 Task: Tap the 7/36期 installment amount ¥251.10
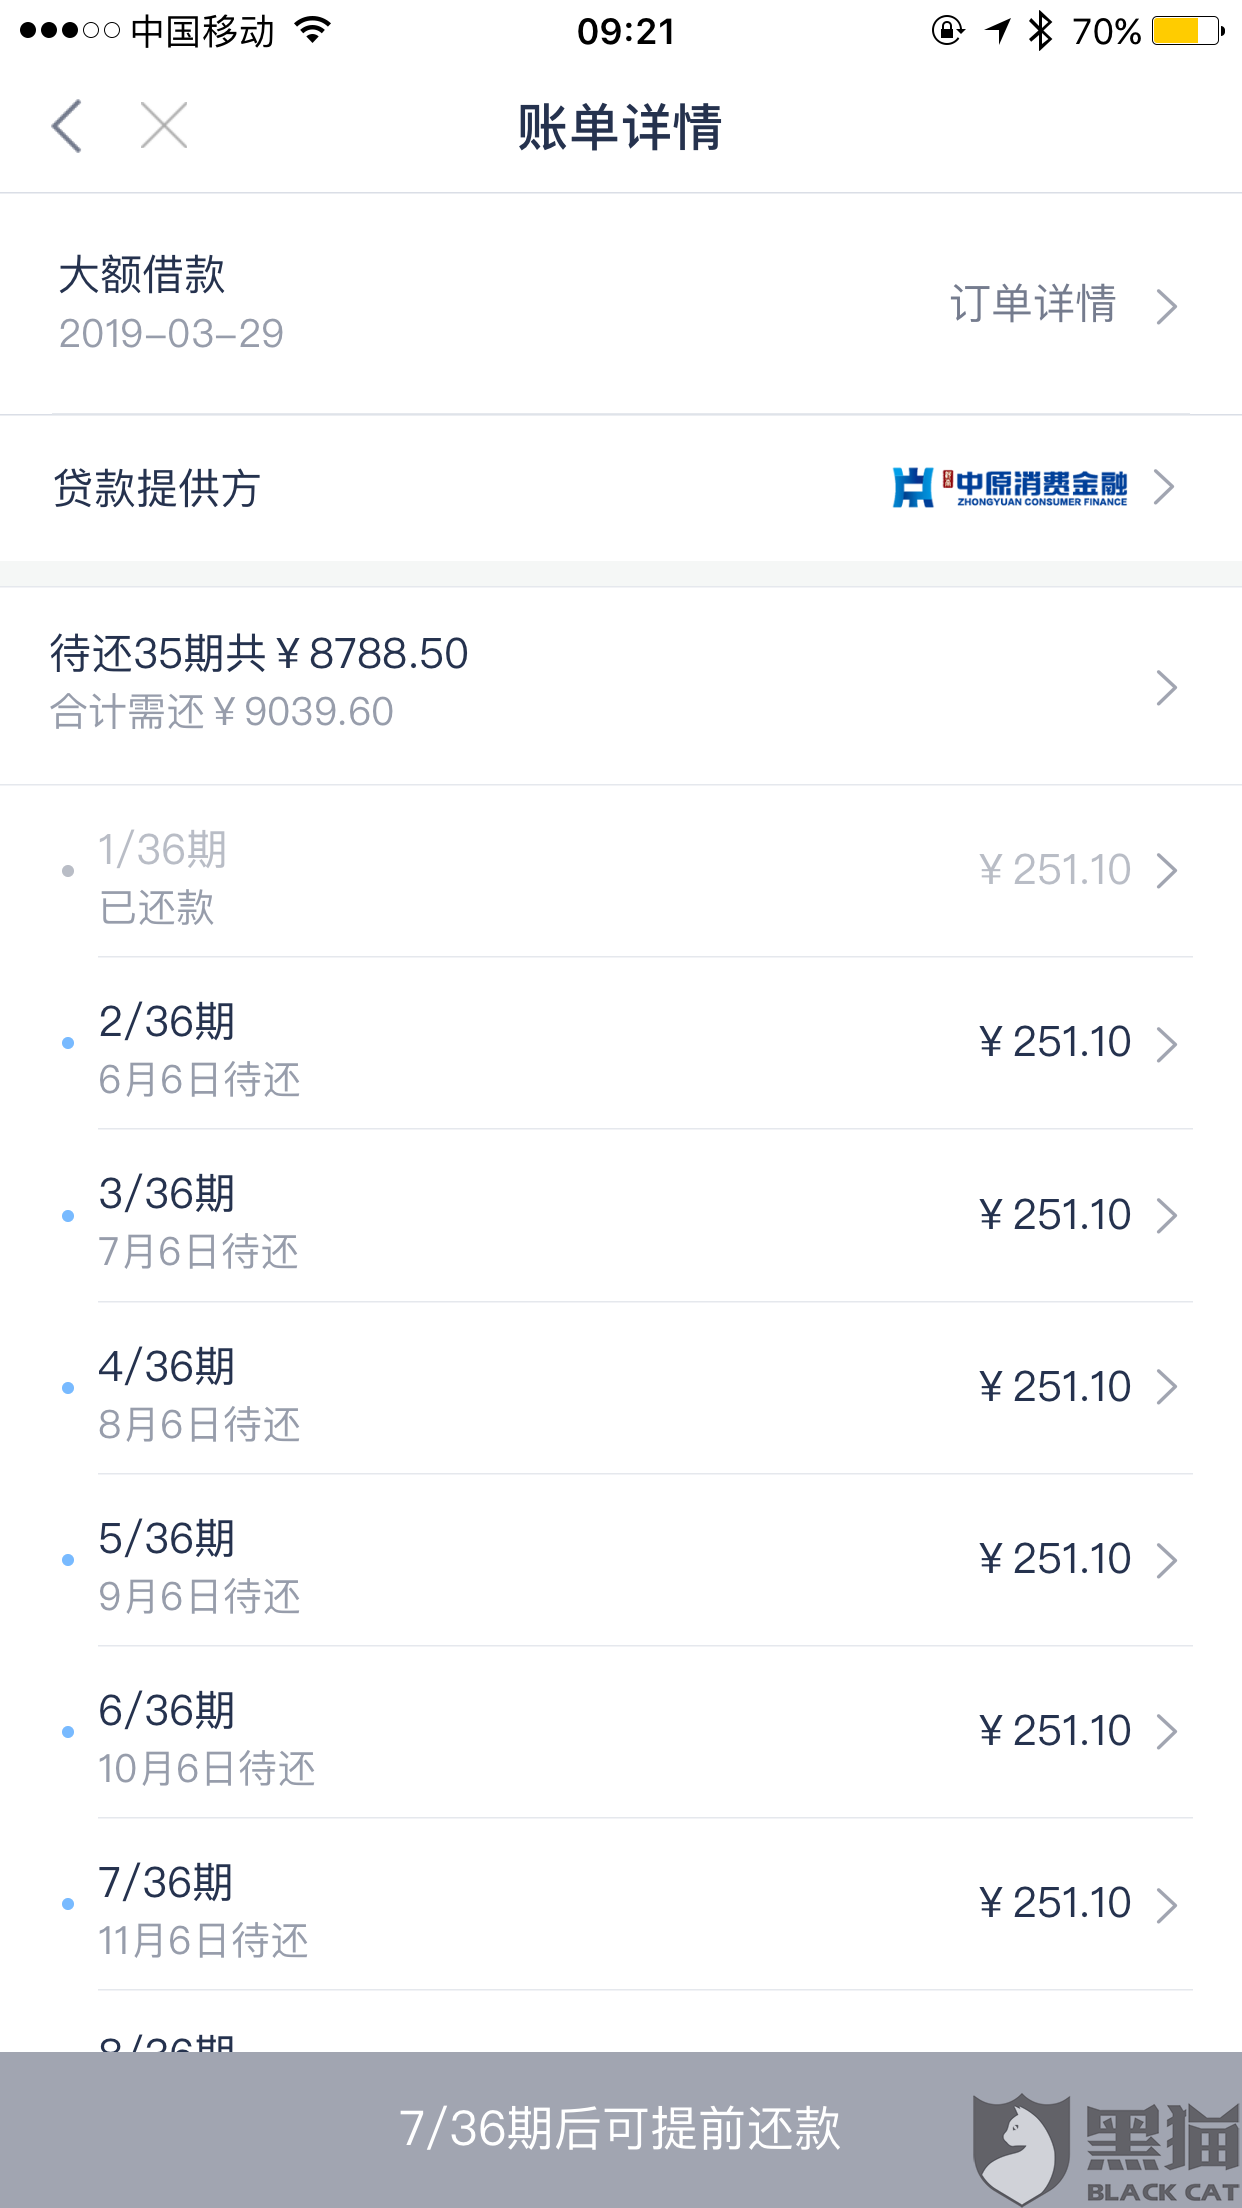(1055, 1903)
